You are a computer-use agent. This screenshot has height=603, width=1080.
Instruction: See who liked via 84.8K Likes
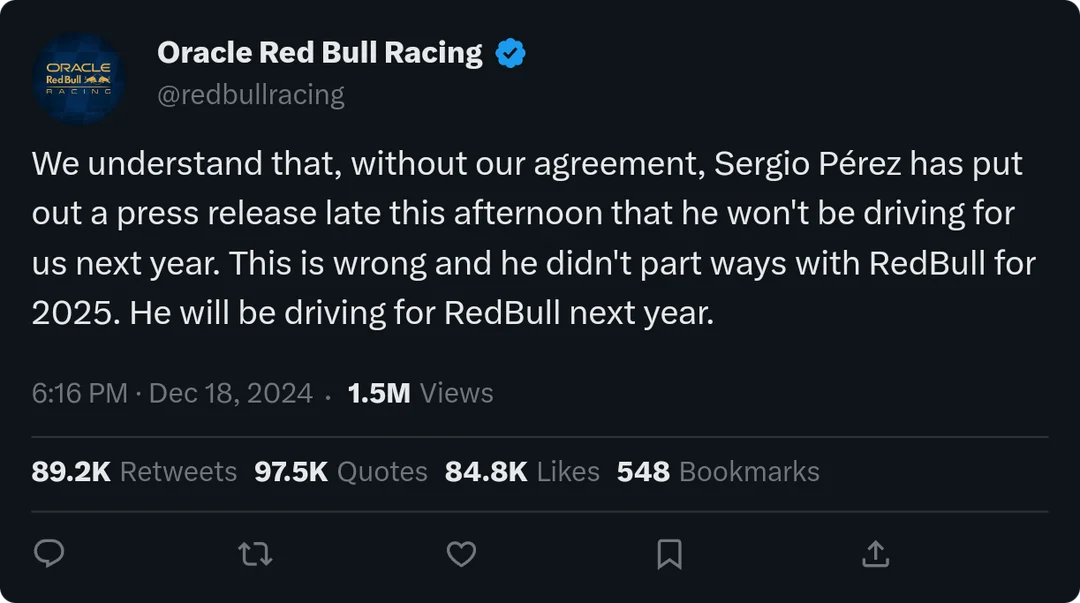coord(522,472)
